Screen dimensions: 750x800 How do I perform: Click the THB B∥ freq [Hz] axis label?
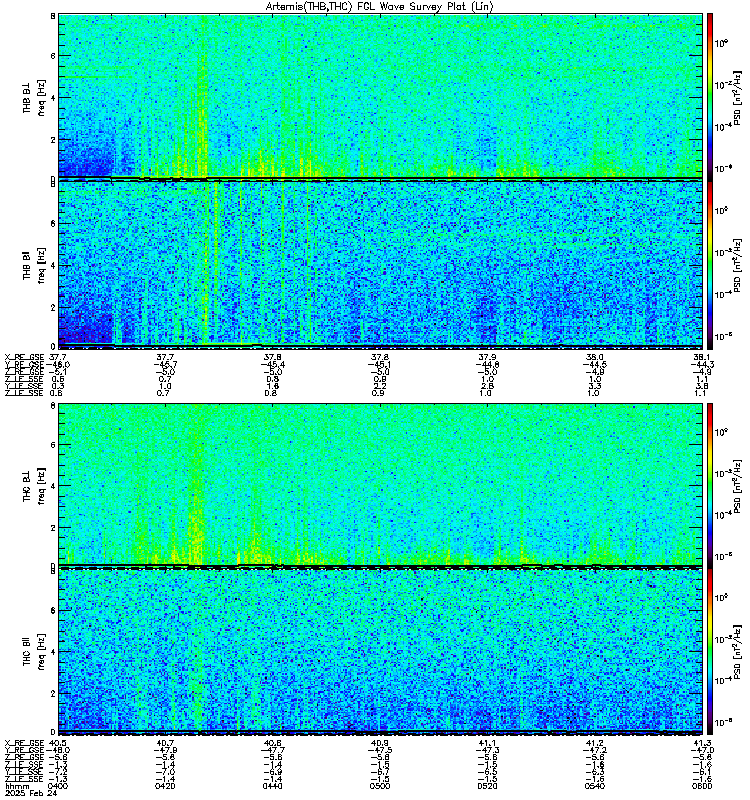pyautogui.click(x=34, y=265)
